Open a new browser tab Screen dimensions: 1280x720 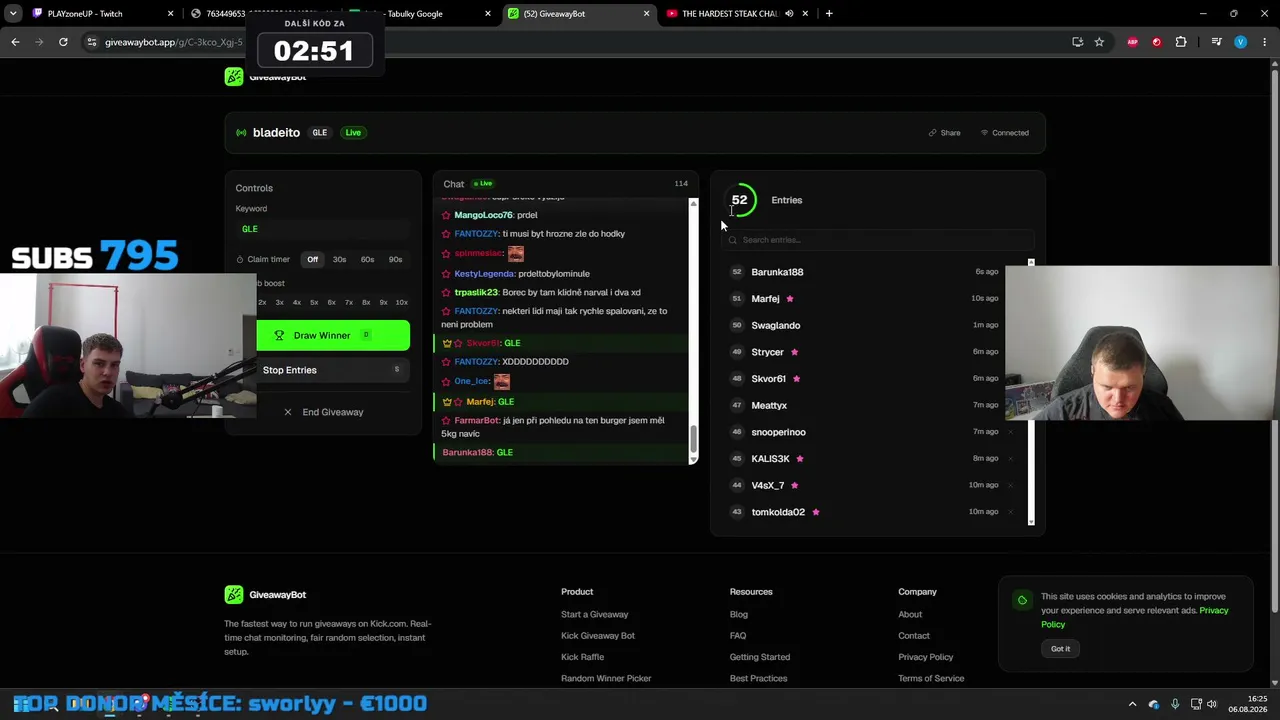pos(829,14)
